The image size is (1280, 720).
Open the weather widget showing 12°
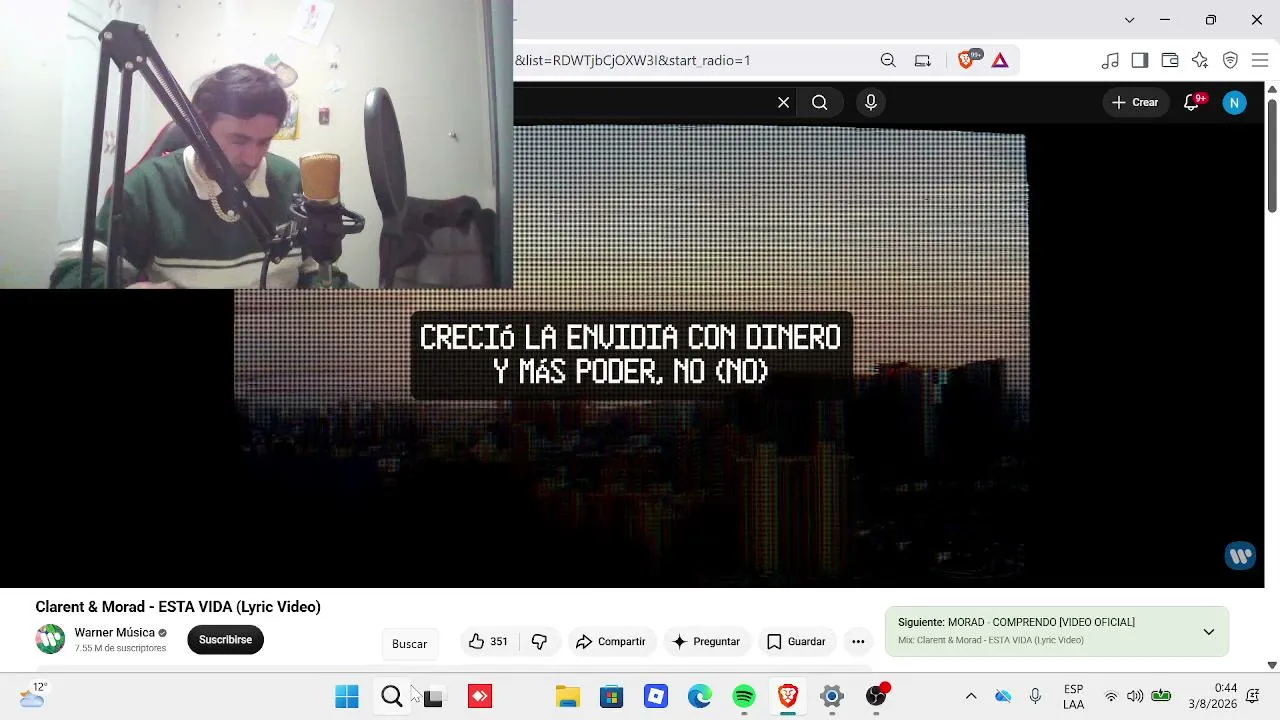click(x=32, y=696)
